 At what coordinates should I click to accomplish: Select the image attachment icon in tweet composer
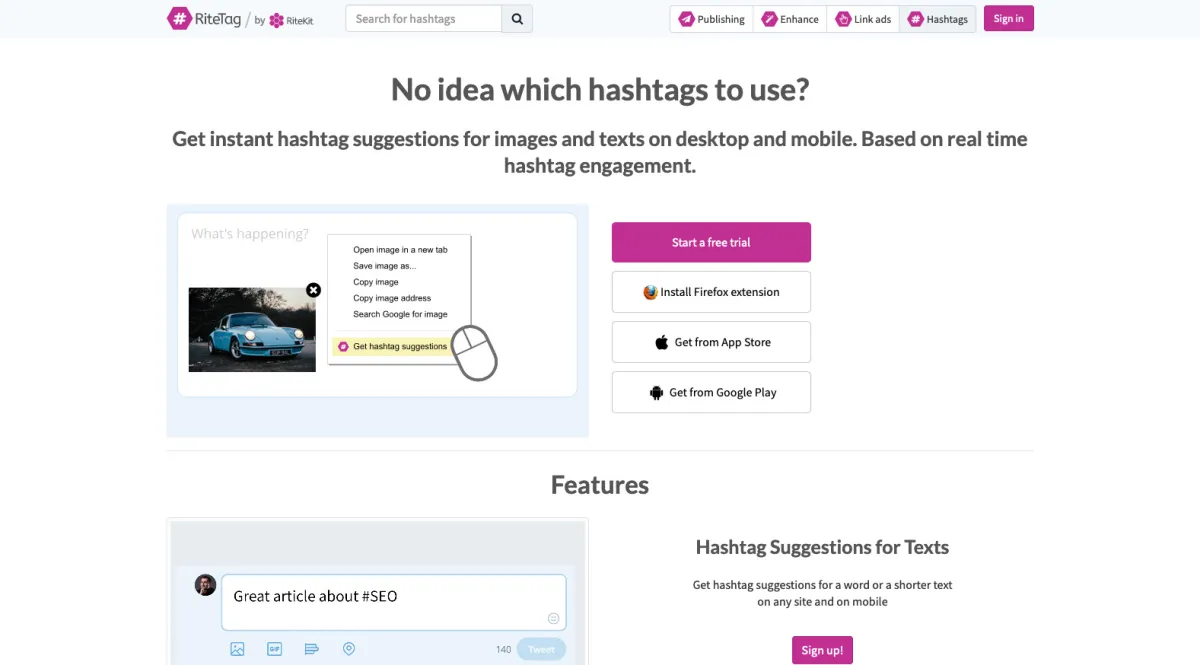tap(237, 648)
